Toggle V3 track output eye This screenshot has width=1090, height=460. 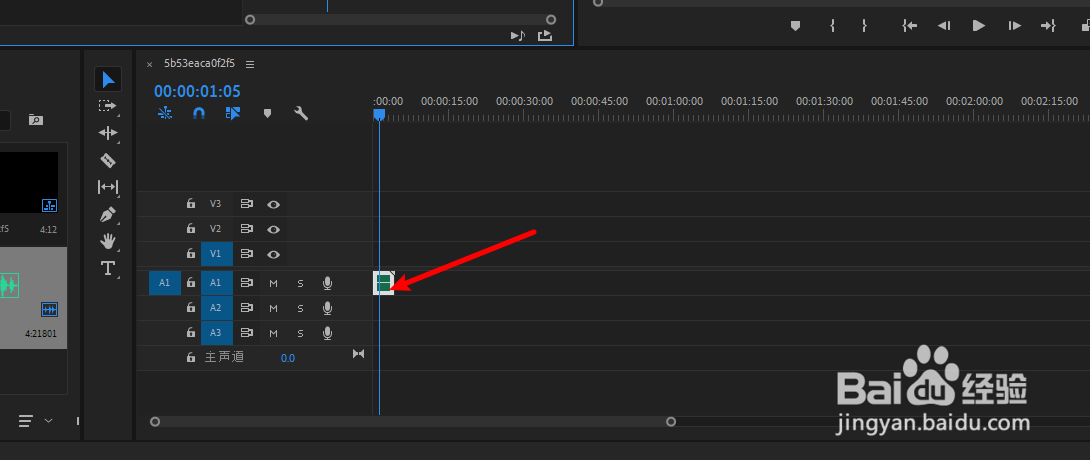click(274, 204)
